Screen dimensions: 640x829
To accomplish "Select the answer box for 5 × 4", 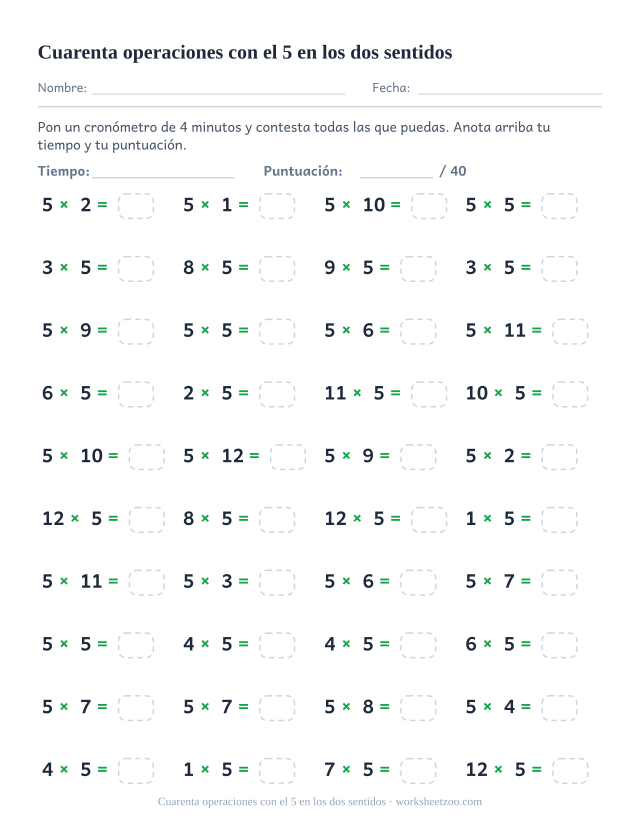I will [x=559, y=707].
